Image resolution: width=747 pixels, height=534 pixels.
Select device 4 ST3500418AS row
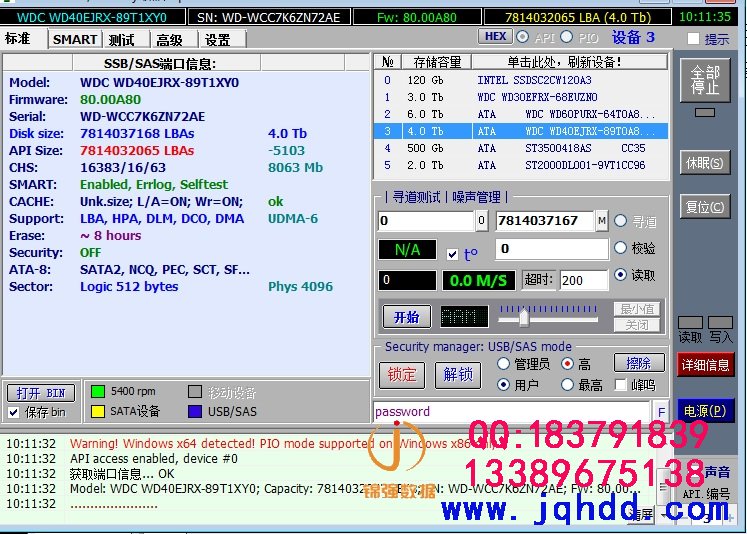(521, 148)
